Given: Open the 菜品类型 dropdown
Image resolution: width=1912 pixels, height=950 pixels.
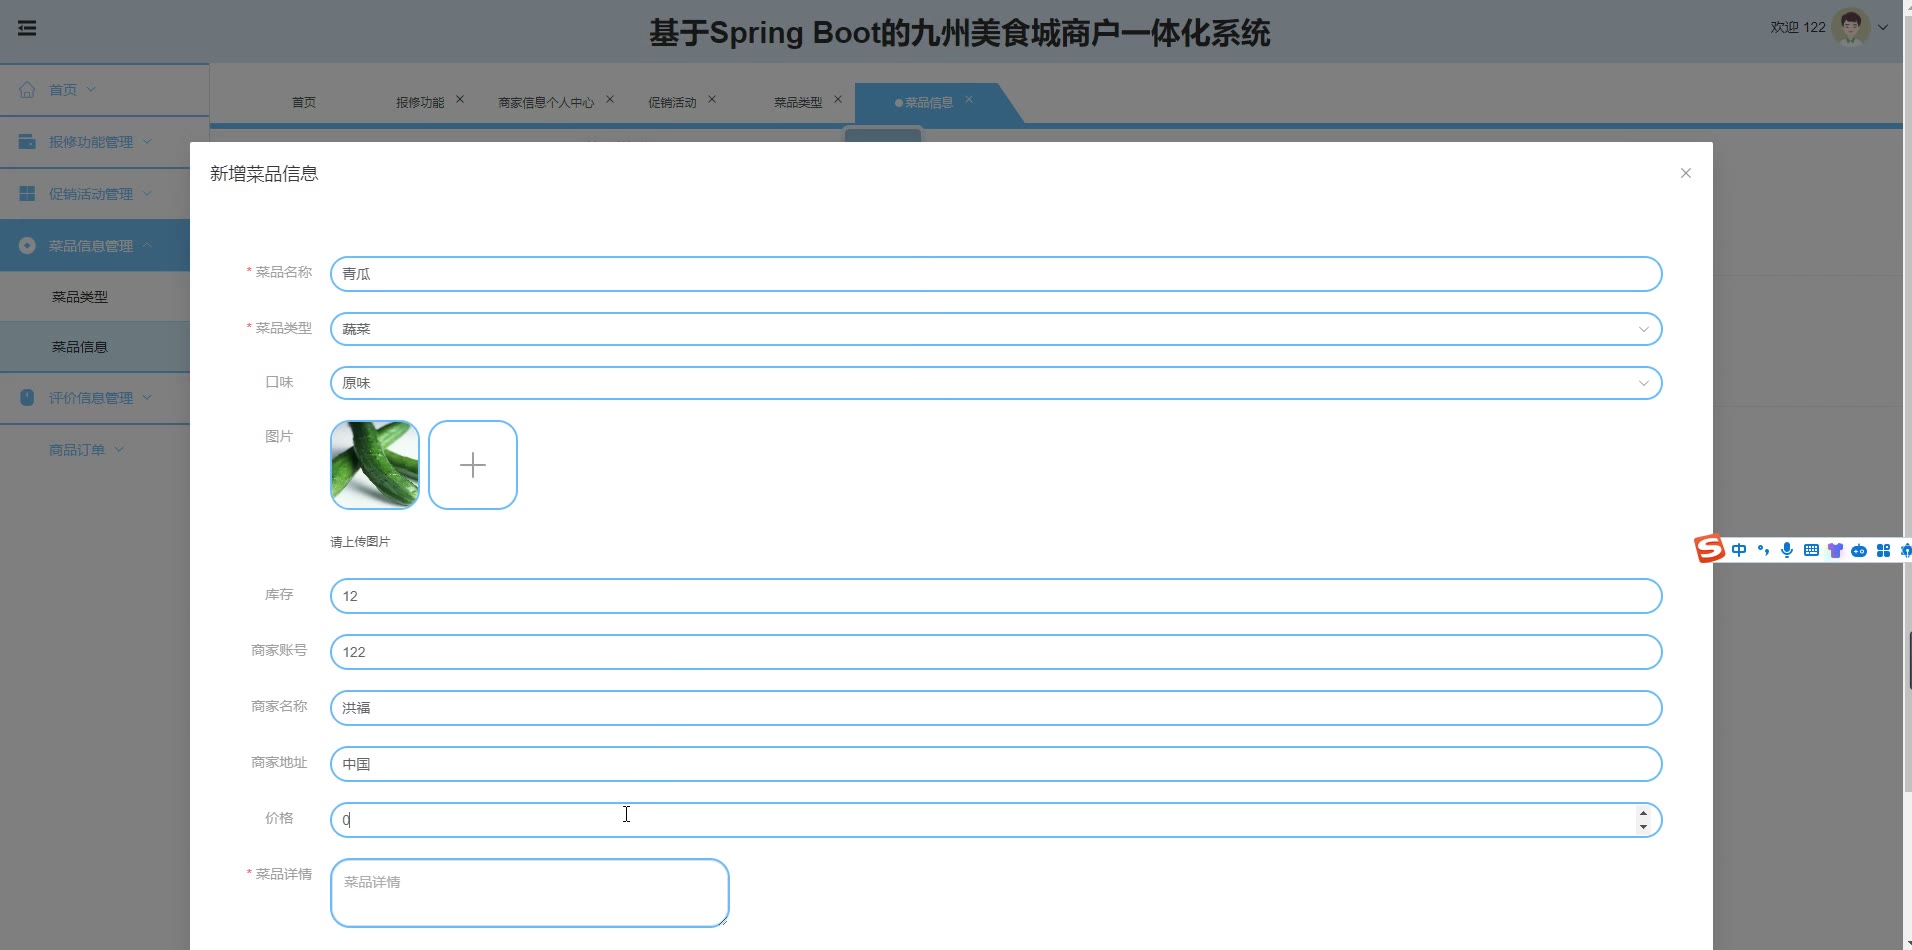Looking at the screenshot, I should [996, 329].
